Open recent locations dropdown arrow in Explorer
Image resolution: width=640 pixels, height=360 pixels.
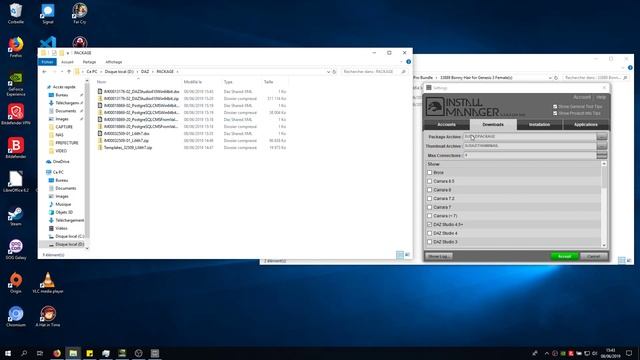pyautogui.click(x=62, y=71)
